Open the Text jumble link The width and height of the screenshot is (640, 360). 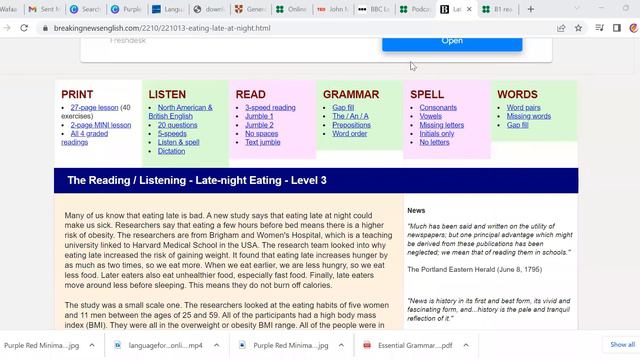click(x=263, y=142)
